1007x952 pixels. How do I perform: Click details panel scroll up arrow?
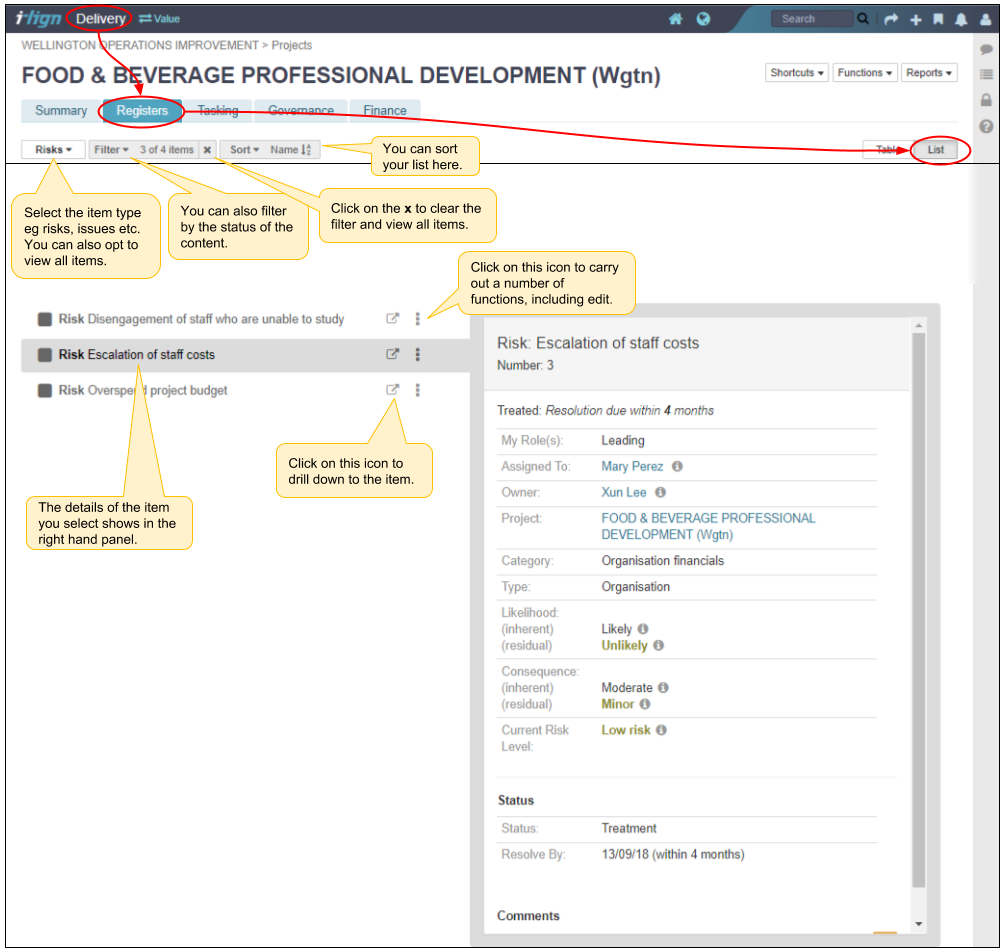918,326
